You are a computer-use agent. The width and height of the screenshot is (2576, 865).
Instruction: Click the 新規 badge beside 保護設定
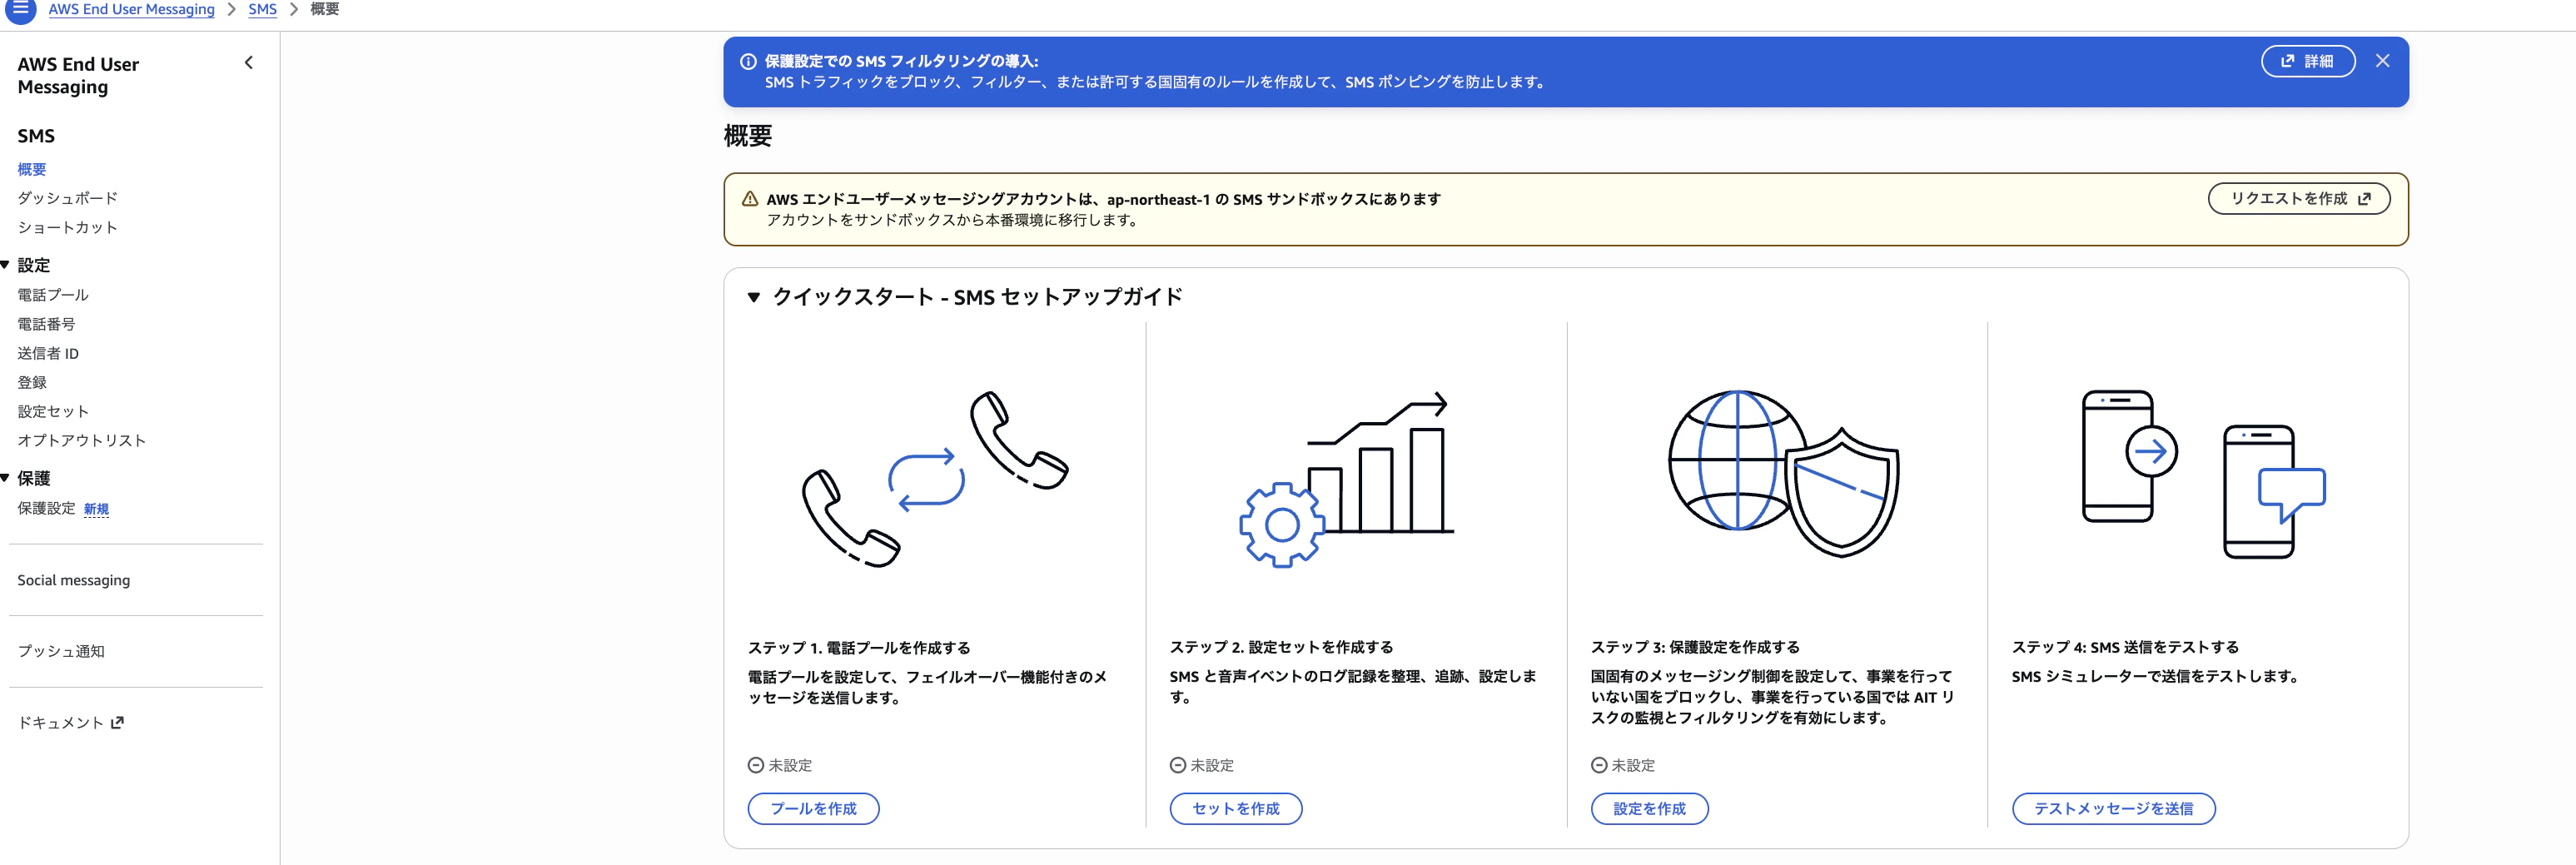(x=96, y=509)
